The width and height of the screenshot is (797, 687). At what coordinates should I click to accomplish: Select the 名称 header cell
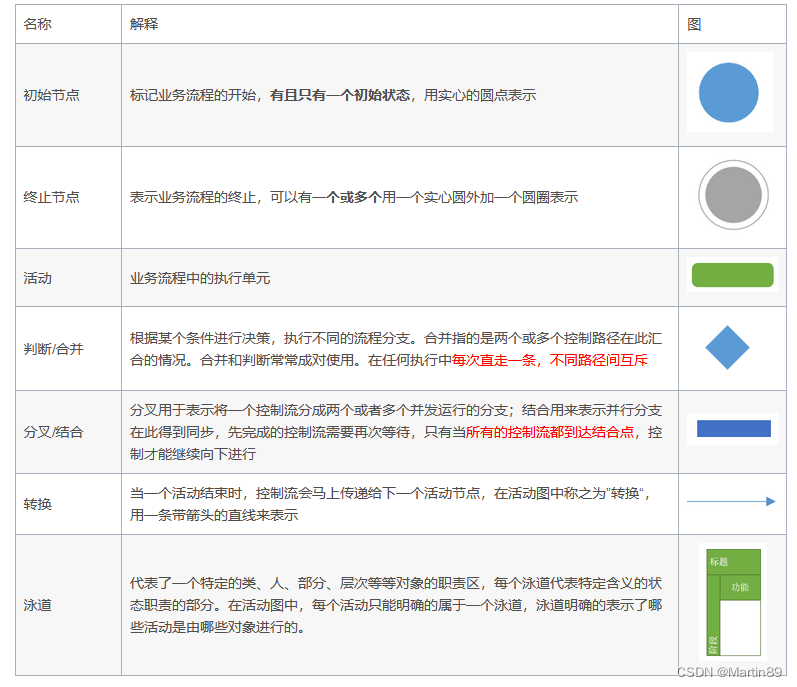pos(68,24)
